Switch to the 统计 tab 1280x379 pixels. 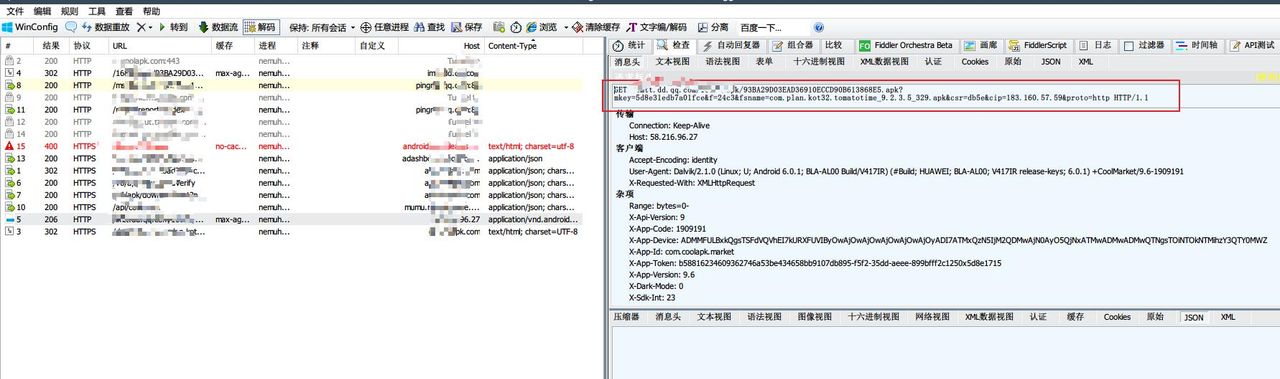pyautogui.click(x=629, y=45)
